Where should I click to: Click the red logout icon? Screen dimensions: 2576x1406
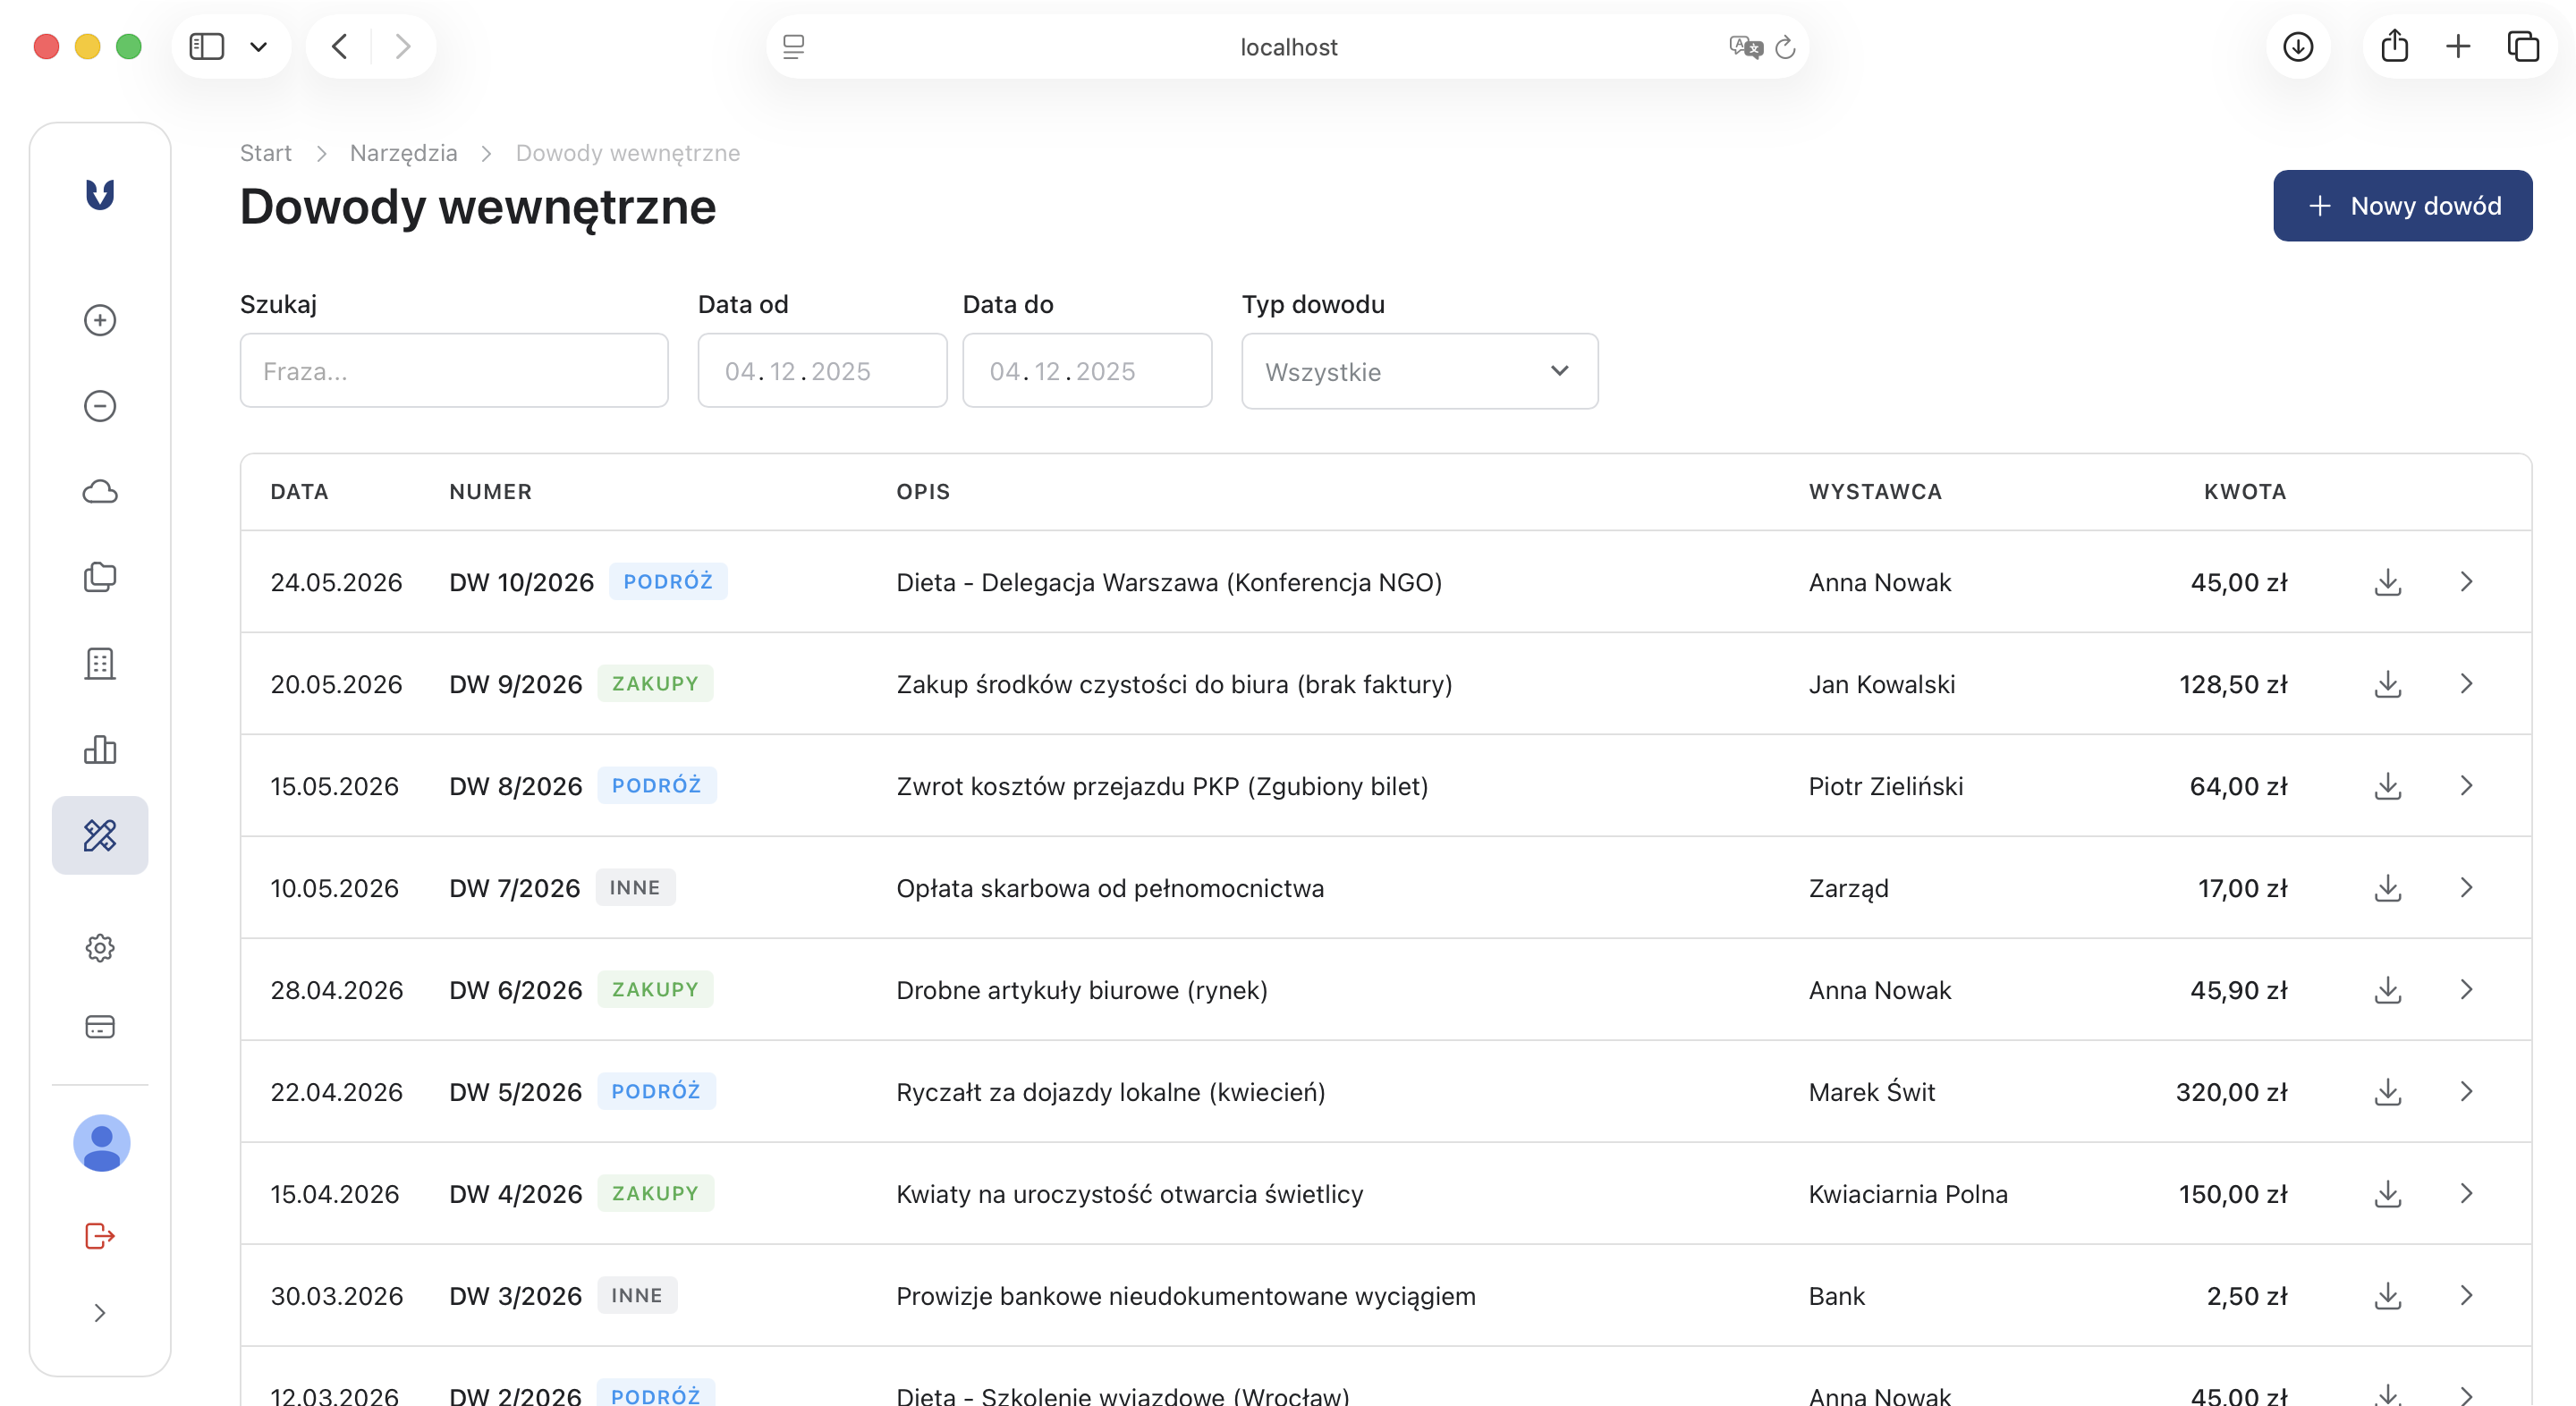(100, 1236)
